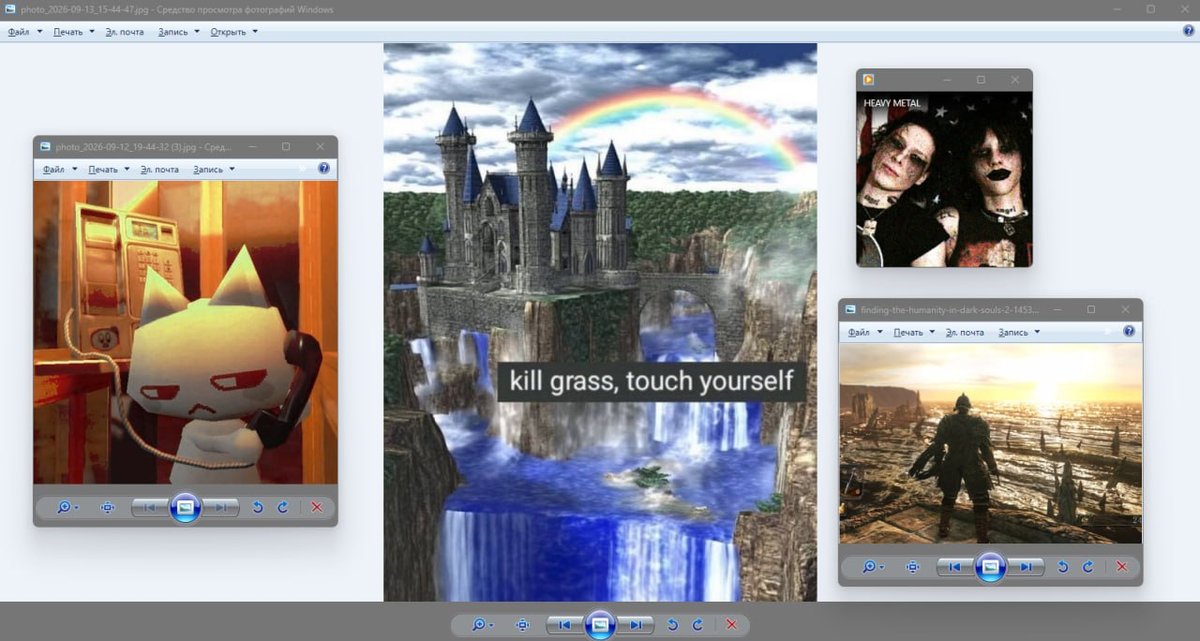
Task: Rotate counterclockwise in the Dark Souls window
Action: point(1062,567)
